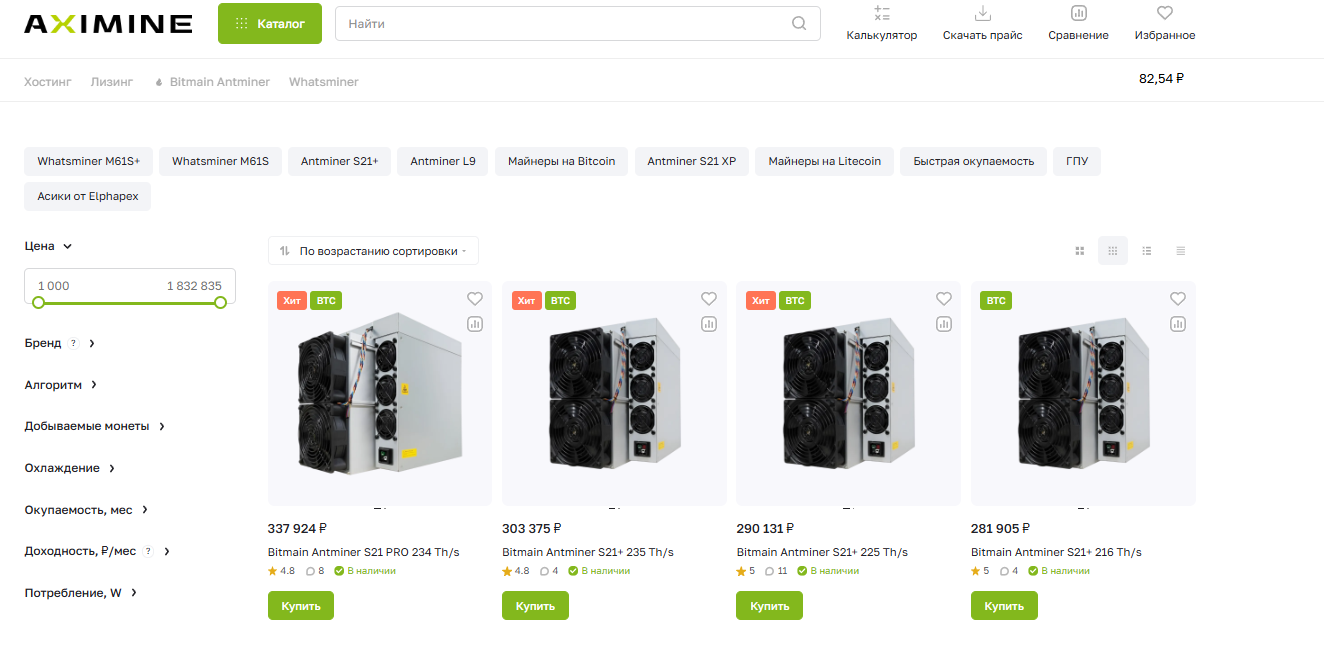Select the Whatsminer M61S+ tag
The image size is (1324, 650).
click(x=89, y=161)
